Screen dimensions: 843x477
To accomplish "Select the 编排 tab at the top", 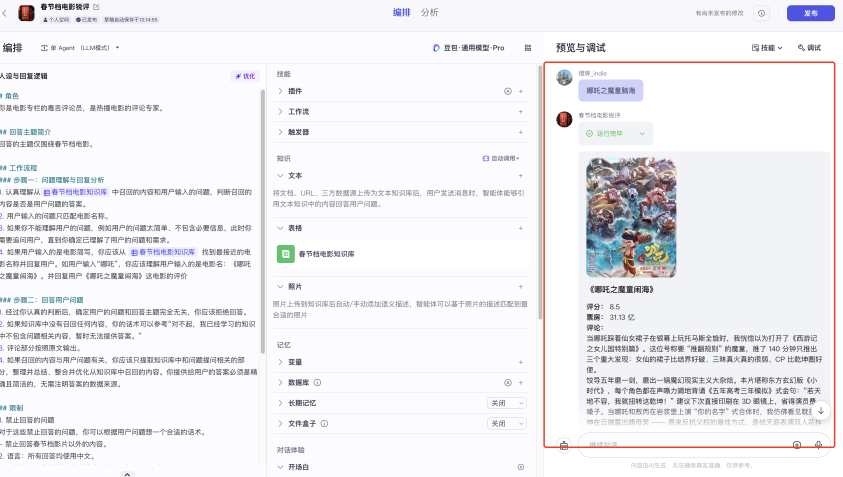I will (x=401, y=13).
